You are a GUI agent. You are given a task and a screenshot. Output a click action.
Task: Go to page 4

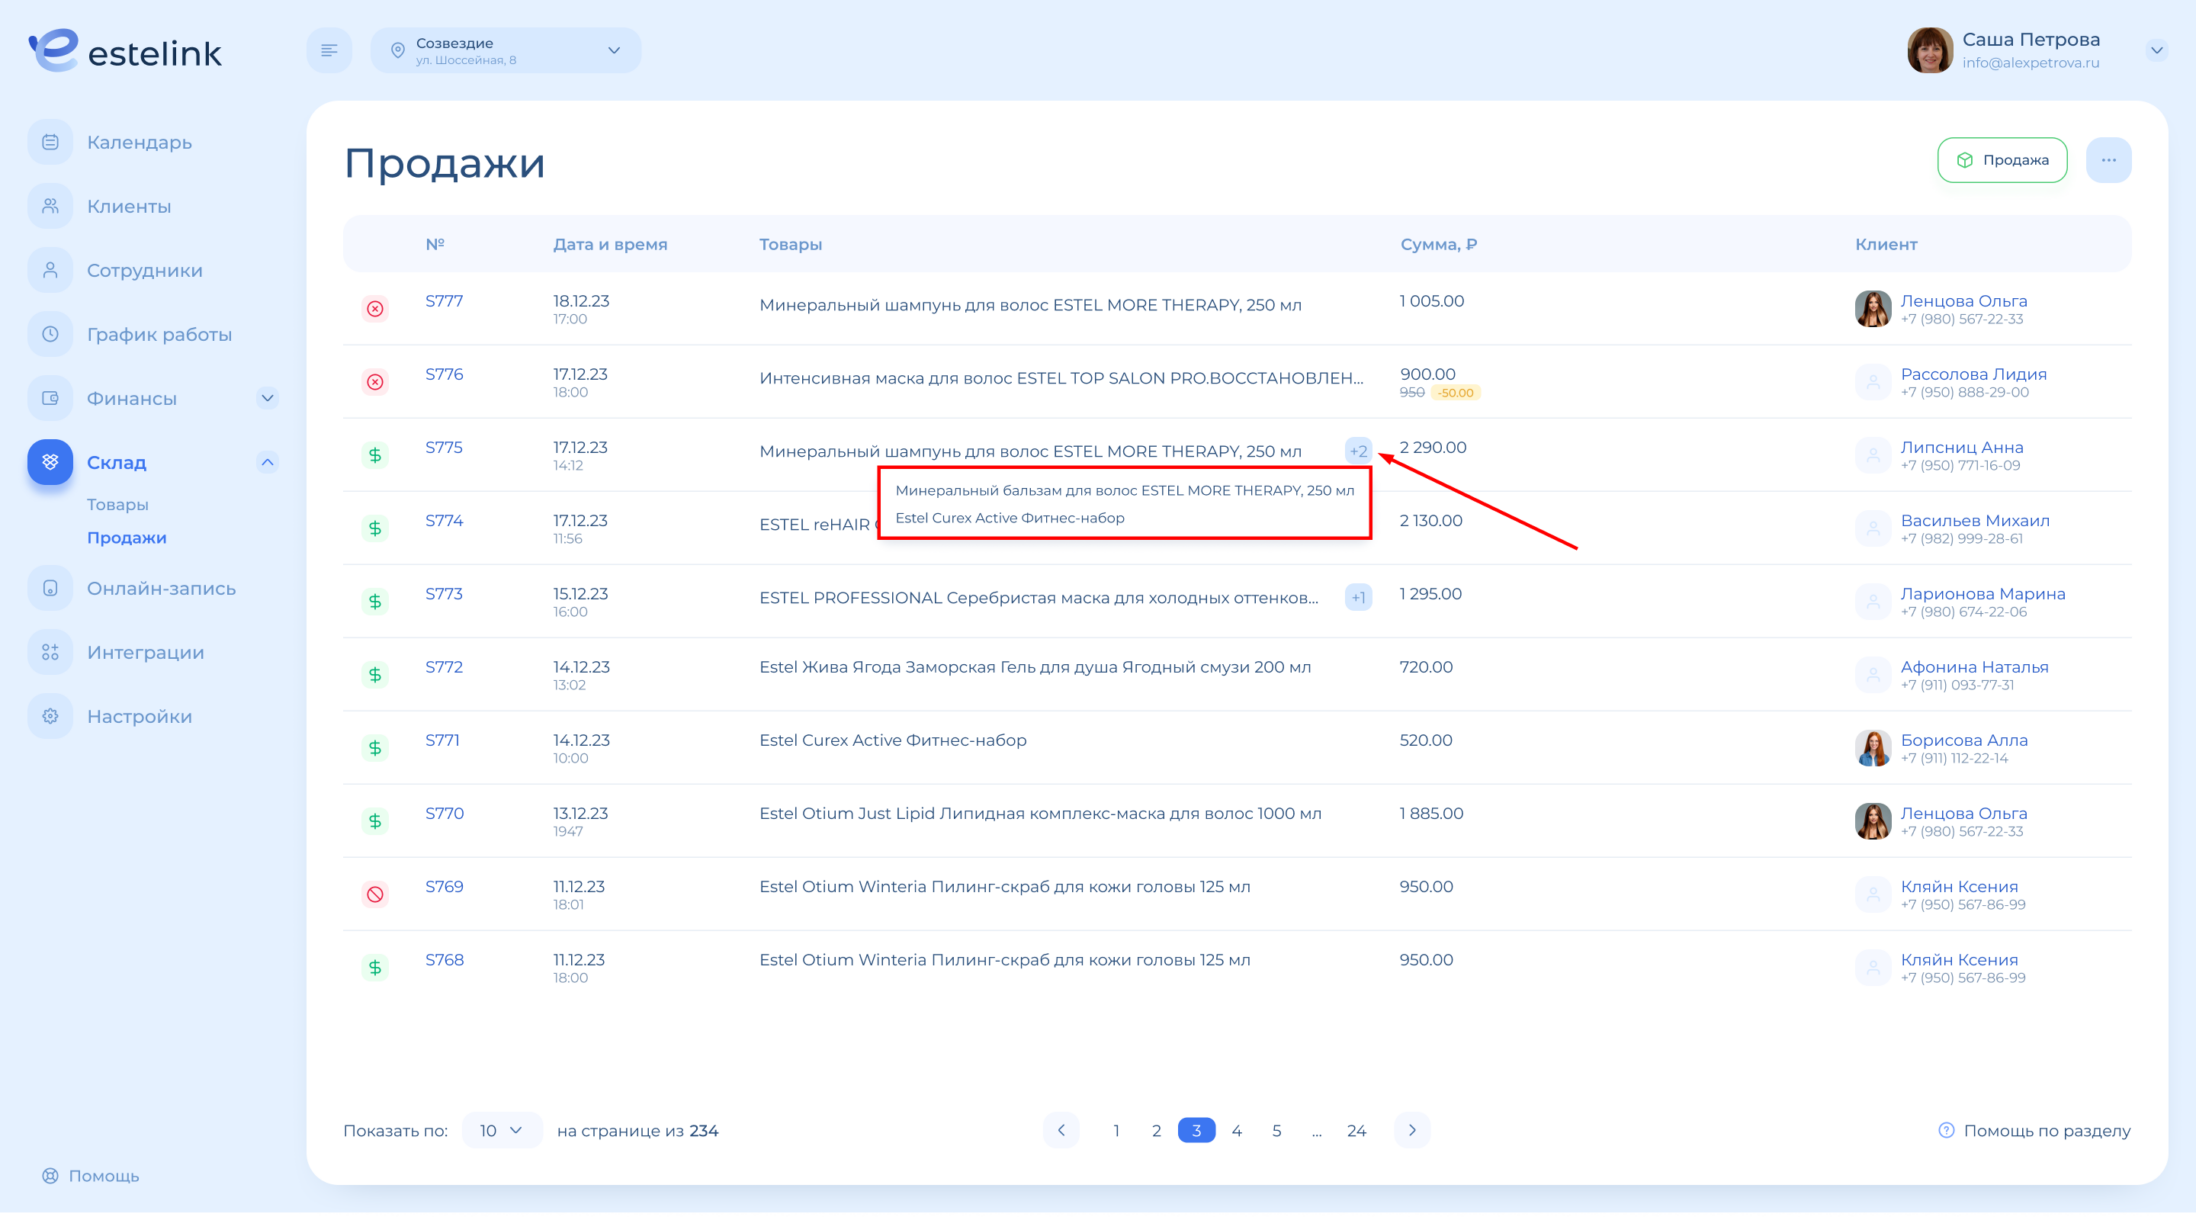1236,1130
